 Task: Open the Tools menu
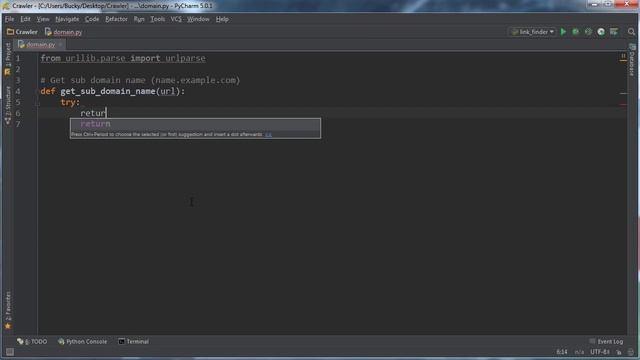158,19
